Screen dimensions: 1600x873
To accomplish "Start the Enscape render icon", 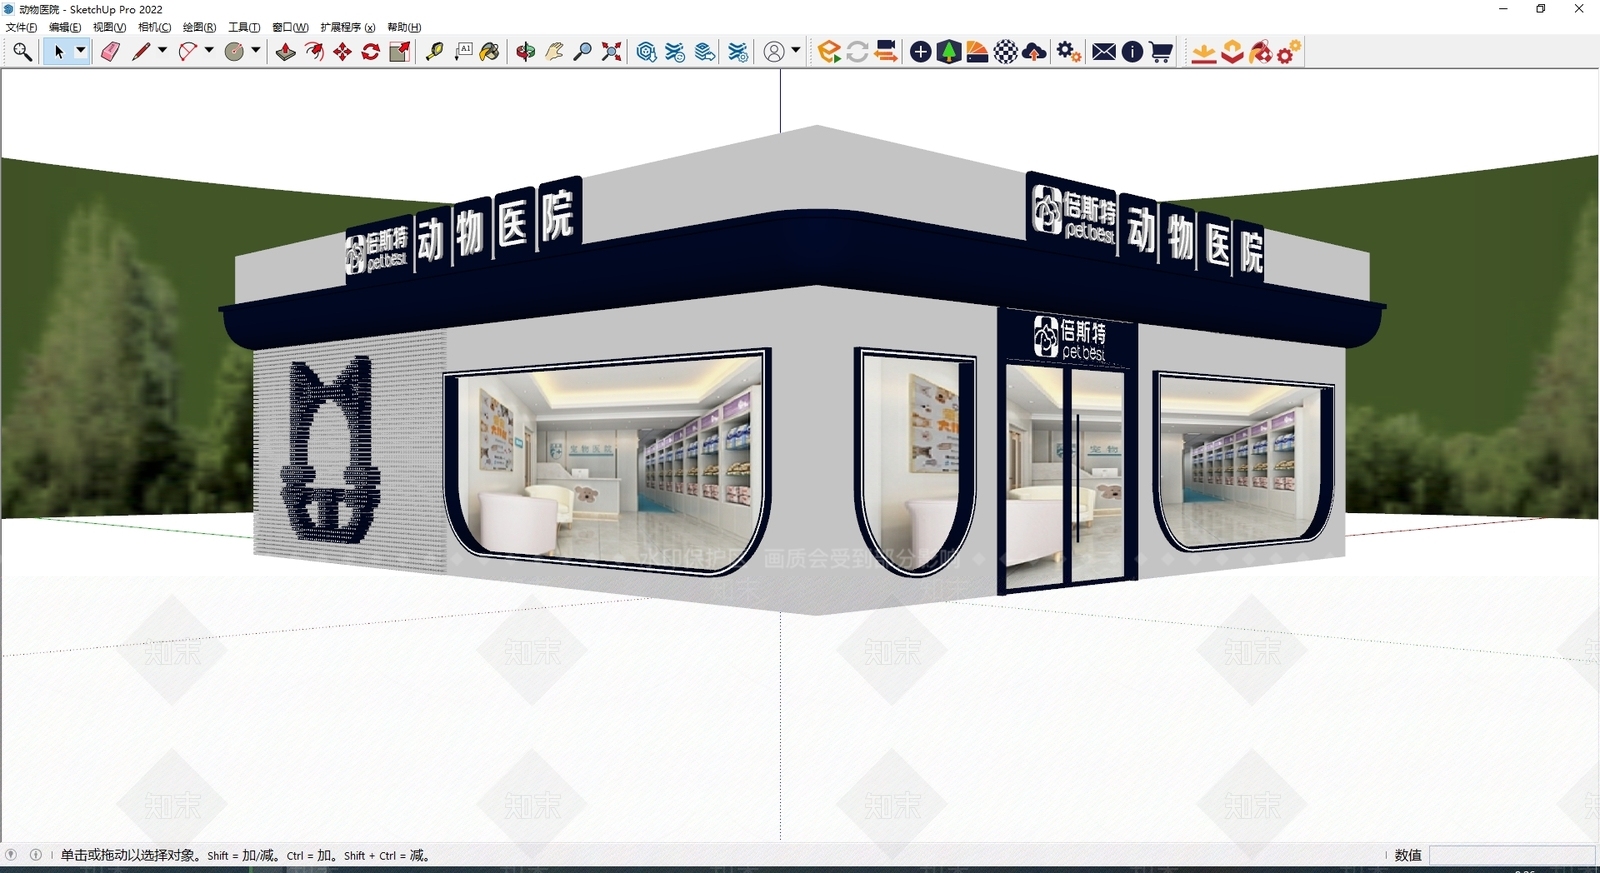I will click(829, 52).
